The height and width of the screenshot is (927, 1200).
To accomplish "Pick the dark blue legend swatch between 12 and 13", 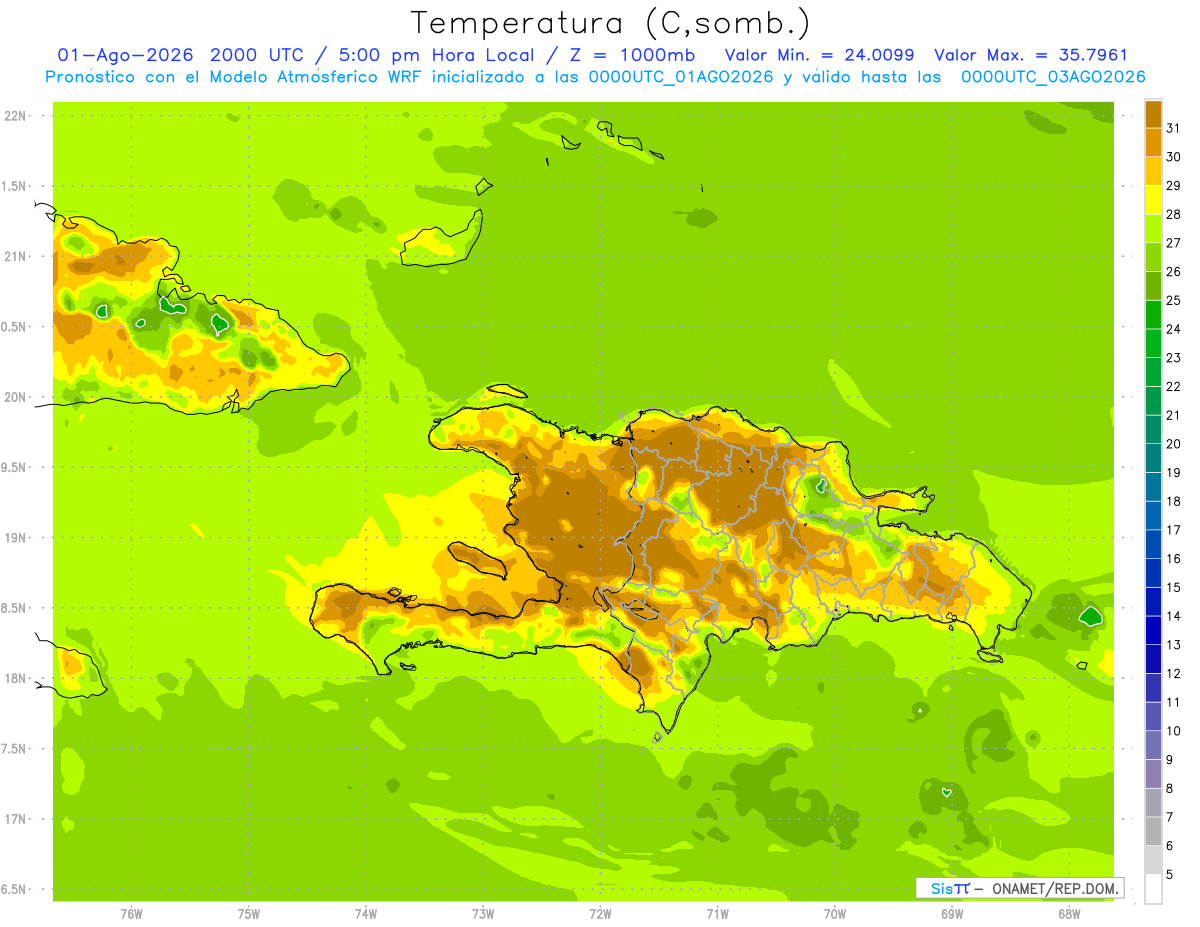I will coord(1153,659).
